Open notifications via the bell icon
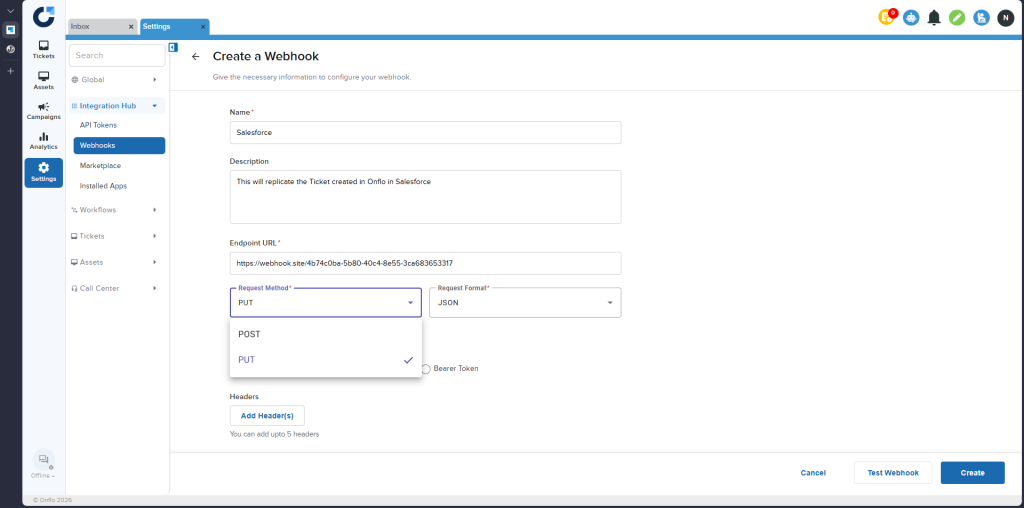 (934, 18)
